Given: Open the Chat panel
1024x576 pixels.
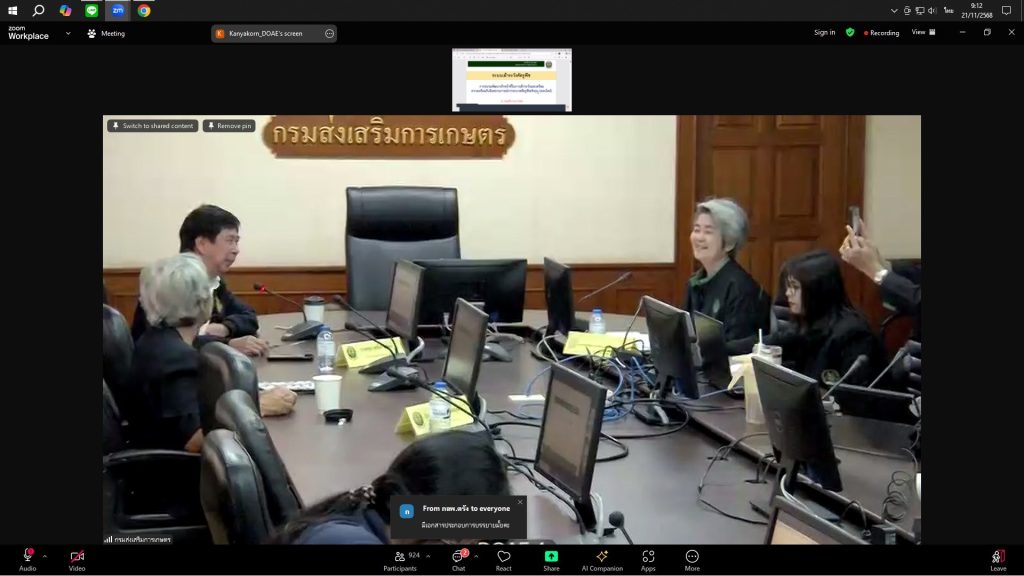Looking at the screenshot, I should (x=458, y=557).
